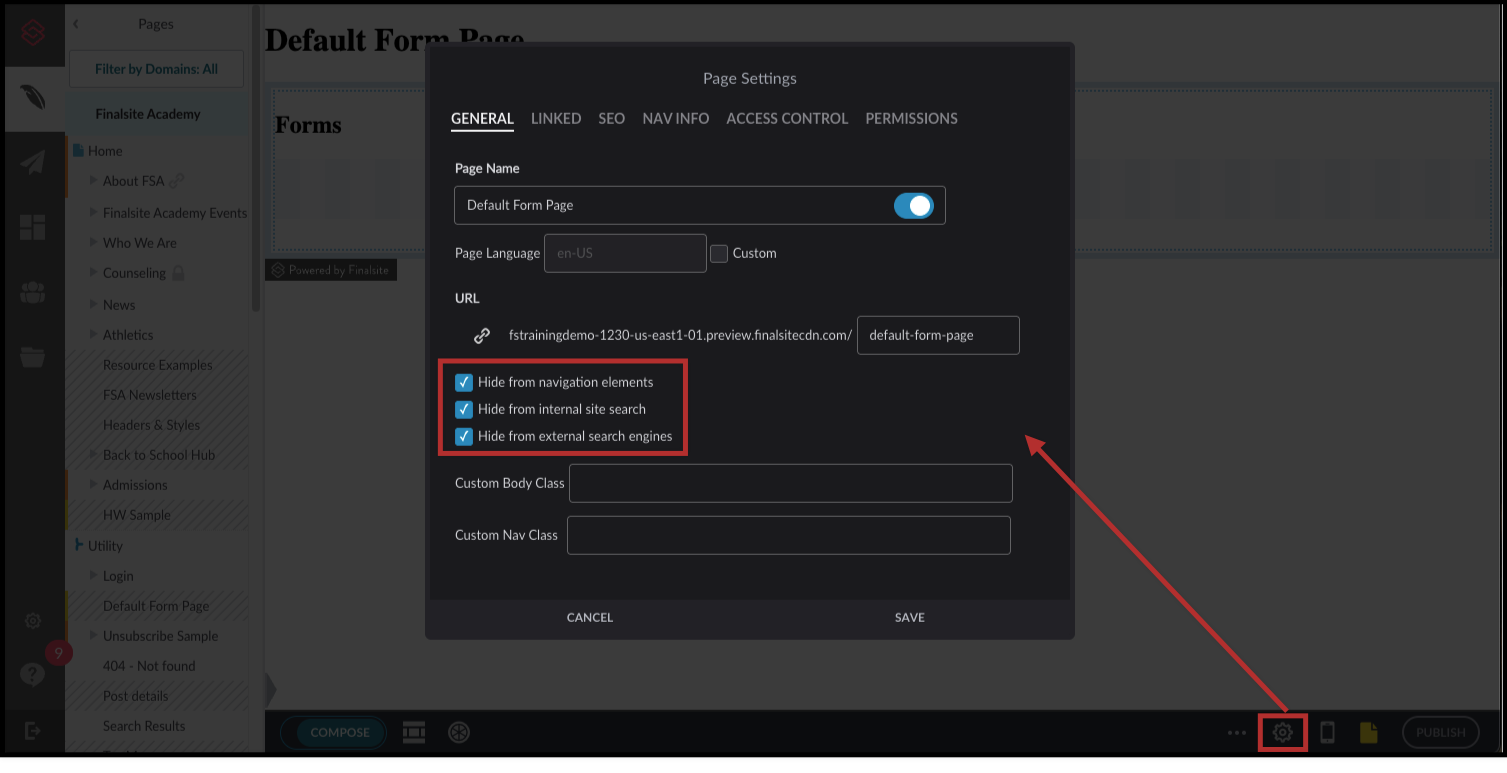The height and width of the screenshot is (773, 1507).
Task: Select Resource Examples page
Action: pos(157,365)
